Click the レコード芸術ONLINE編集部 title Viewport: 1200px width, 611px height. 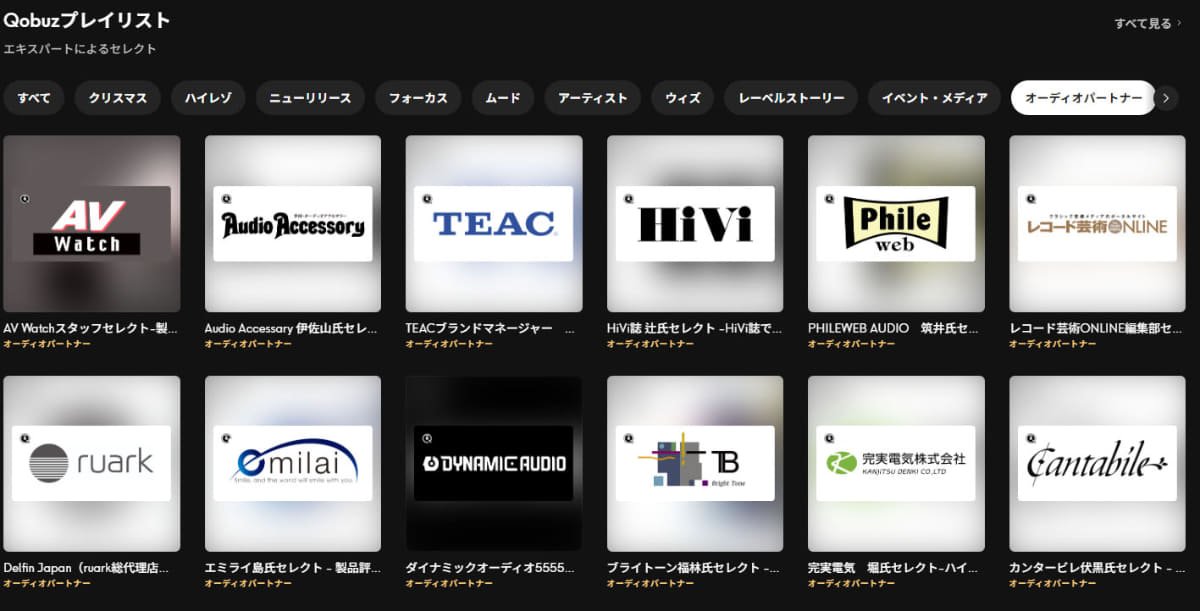click(x=1096, y=328)
